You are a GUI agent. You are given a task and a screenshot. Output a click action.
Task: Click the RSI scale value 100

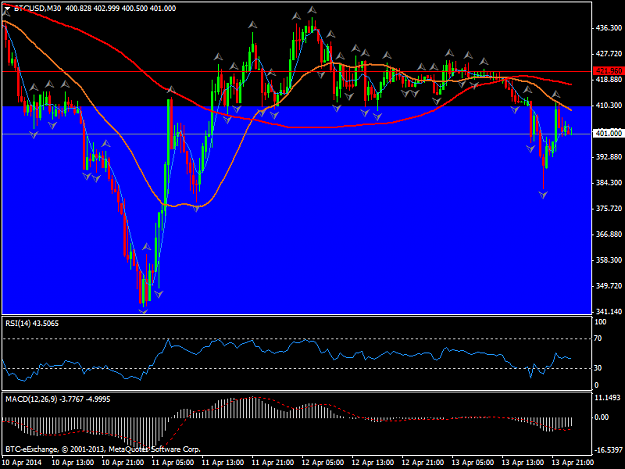[600, 322]
